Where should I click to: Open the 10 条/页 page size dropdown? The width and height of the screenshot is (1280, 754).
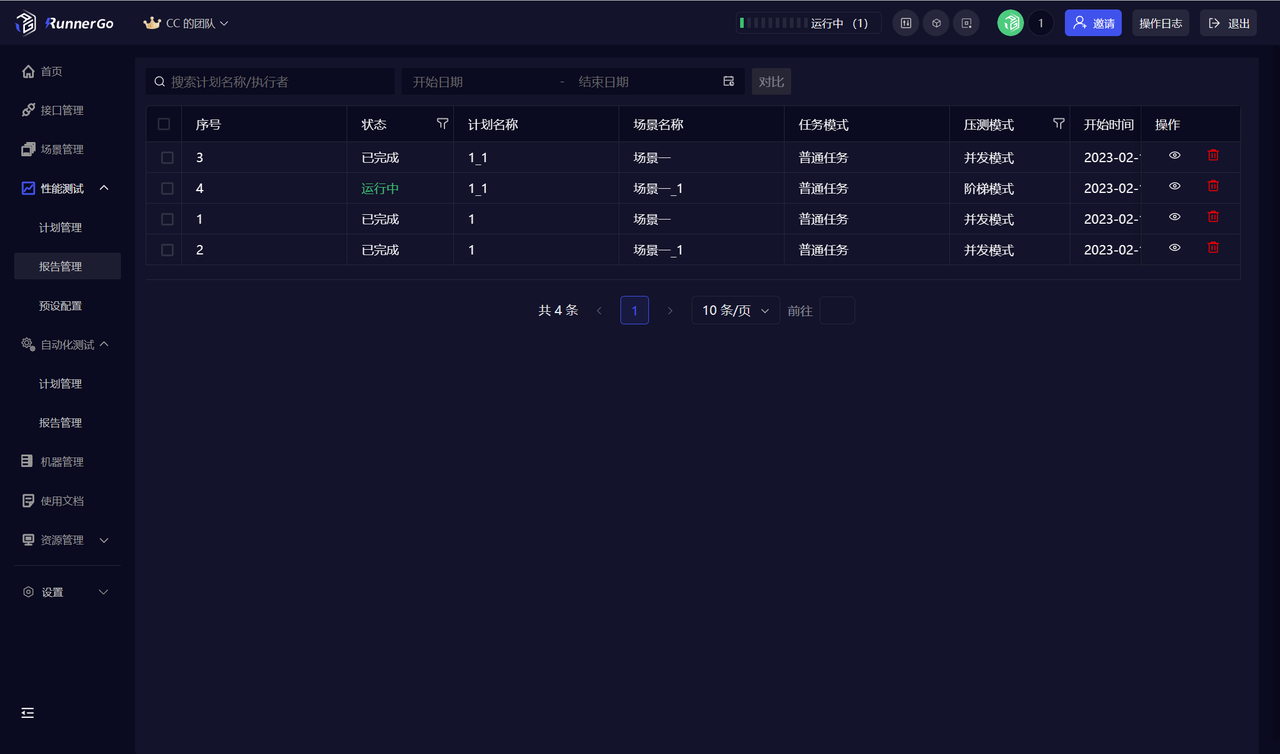pos(735,310)
